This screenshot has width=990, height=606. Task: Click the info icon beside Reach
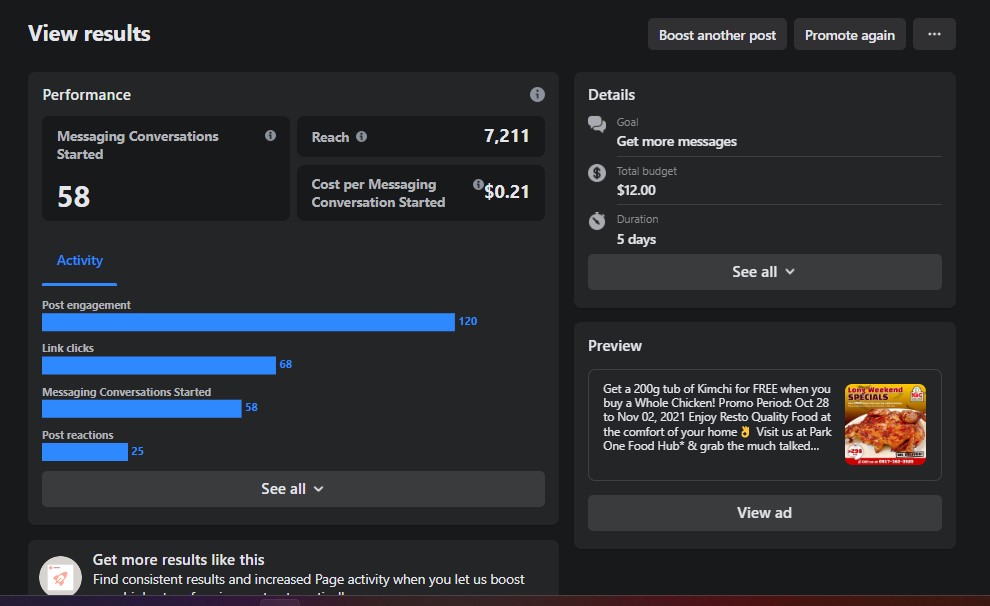361,136
